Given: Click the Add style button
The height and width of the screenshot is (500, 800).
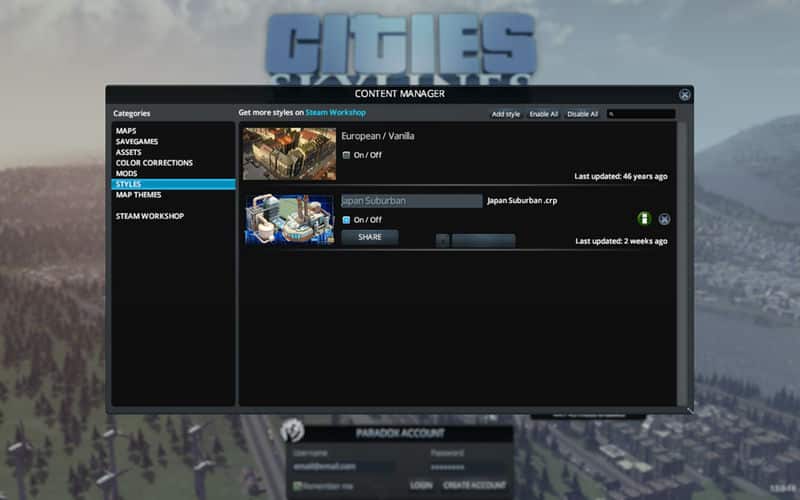Looking at the screenshot, I should pyautogui.click(x=506, y=114).
